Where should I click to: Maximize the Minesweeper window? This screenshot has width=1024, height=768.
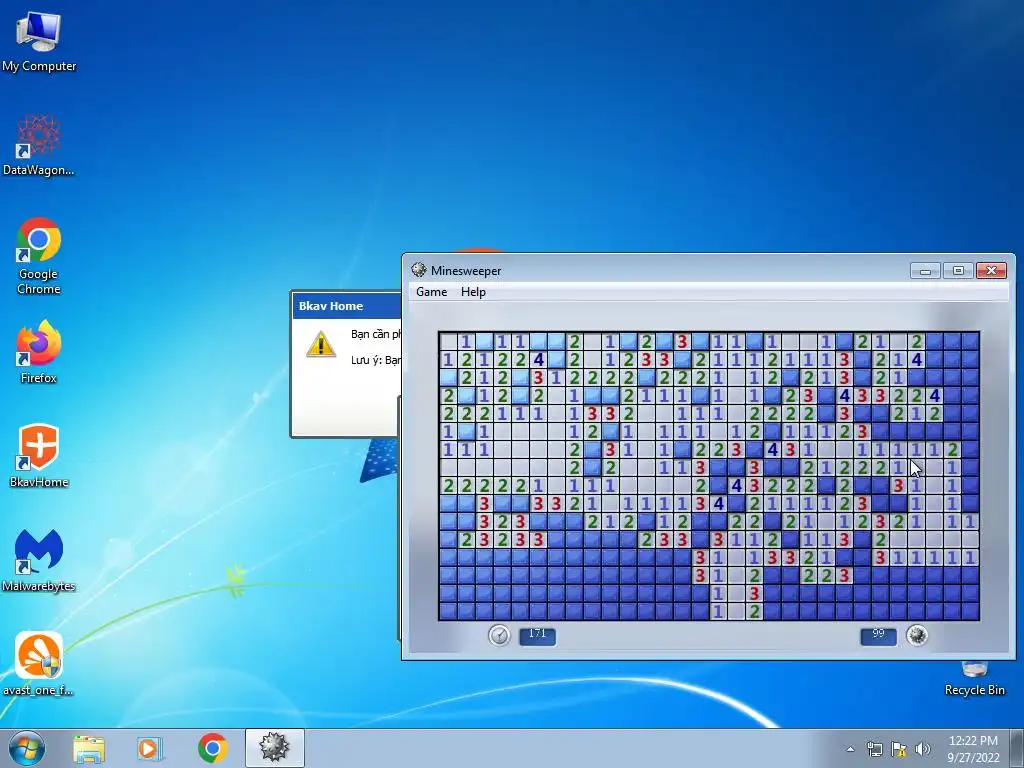tap(958, 270)
